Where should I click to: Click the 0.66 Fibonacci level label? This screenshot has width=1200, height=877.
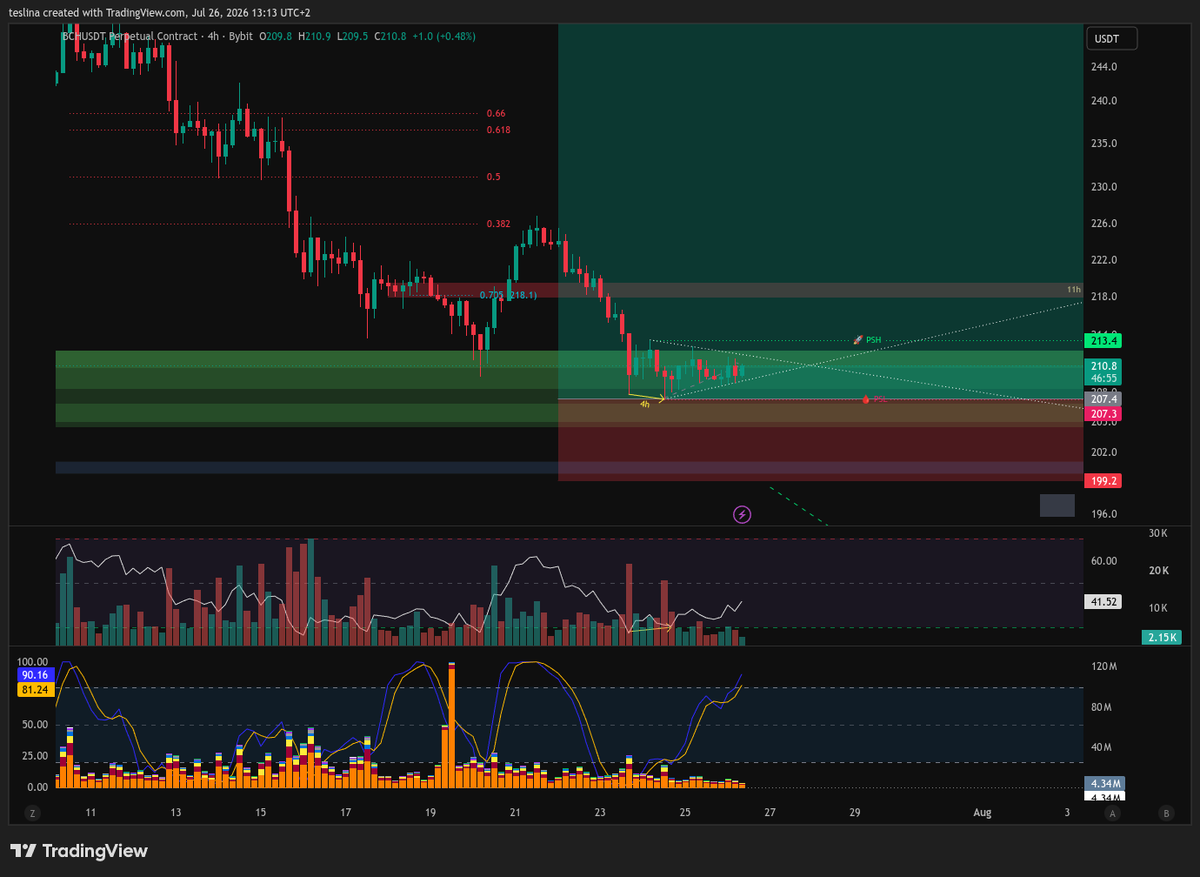[496, 114]
